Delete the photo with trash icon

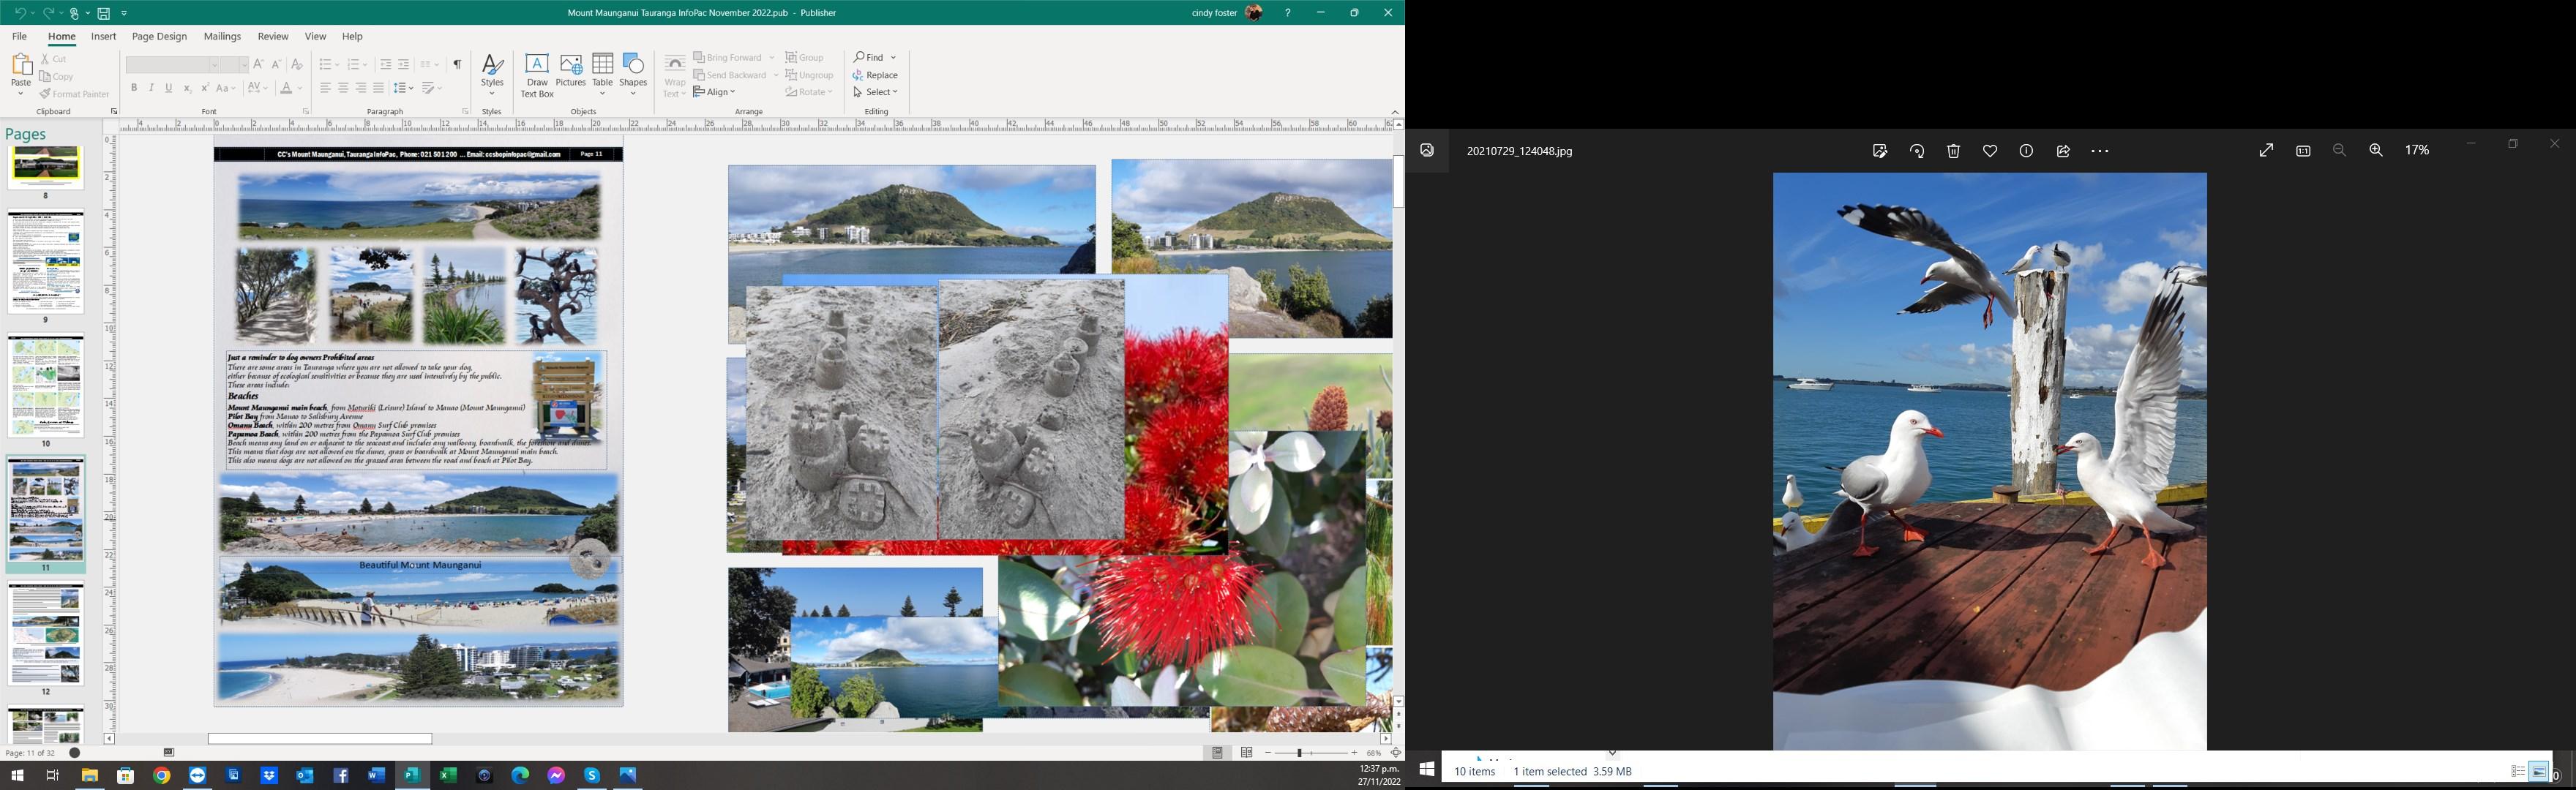pos(1953,151)
